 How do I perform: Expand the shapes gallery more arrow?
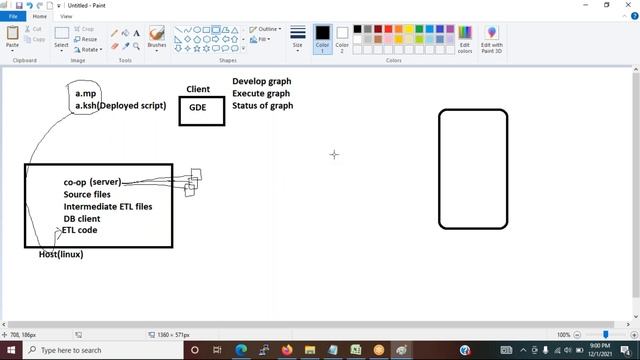244,49
